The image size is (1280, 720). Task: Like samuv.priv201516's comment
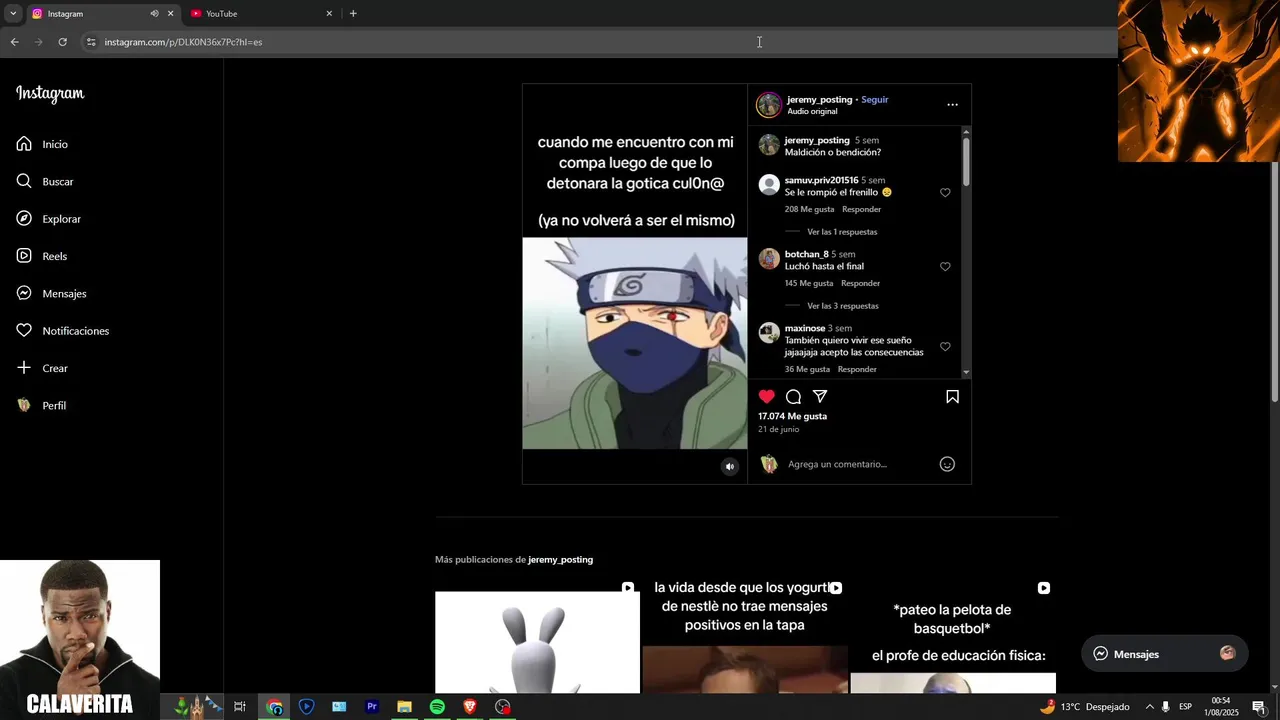(x=945, y=192)
